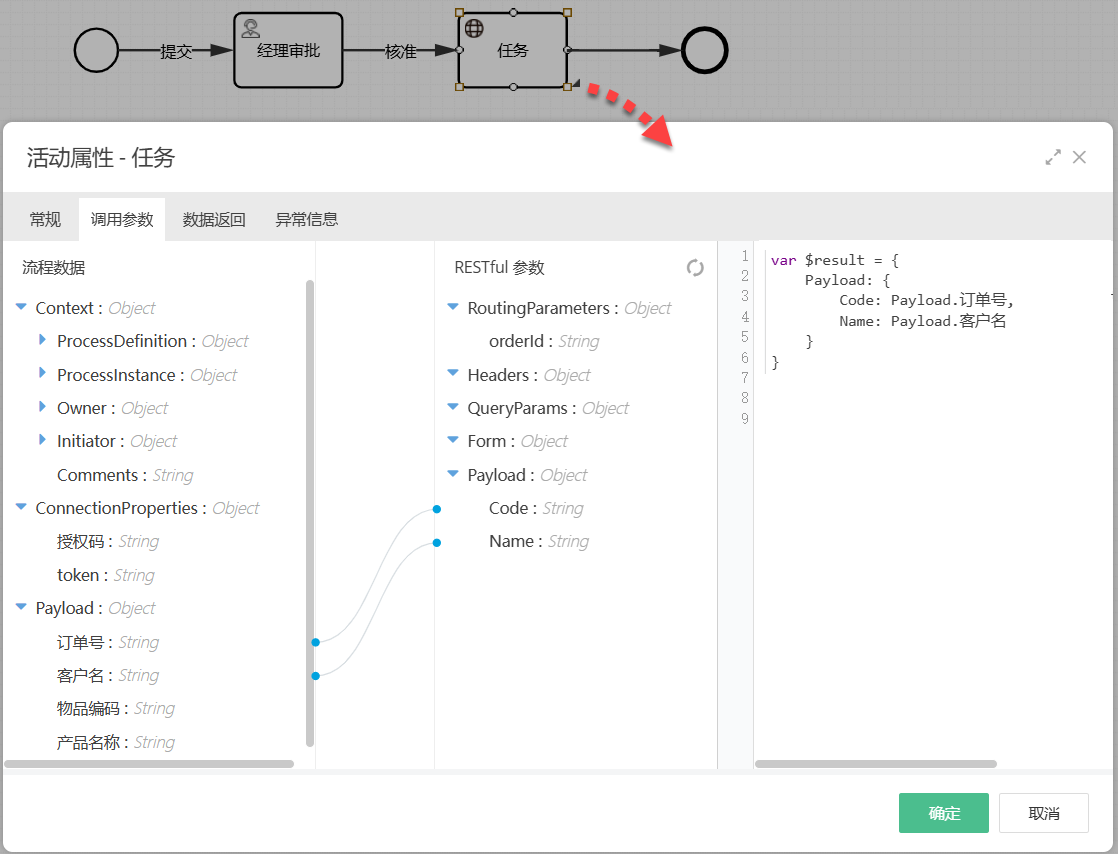Go to the 常规 tab
The width and height of the screenshot is (1118, 854).
point(45,220)
